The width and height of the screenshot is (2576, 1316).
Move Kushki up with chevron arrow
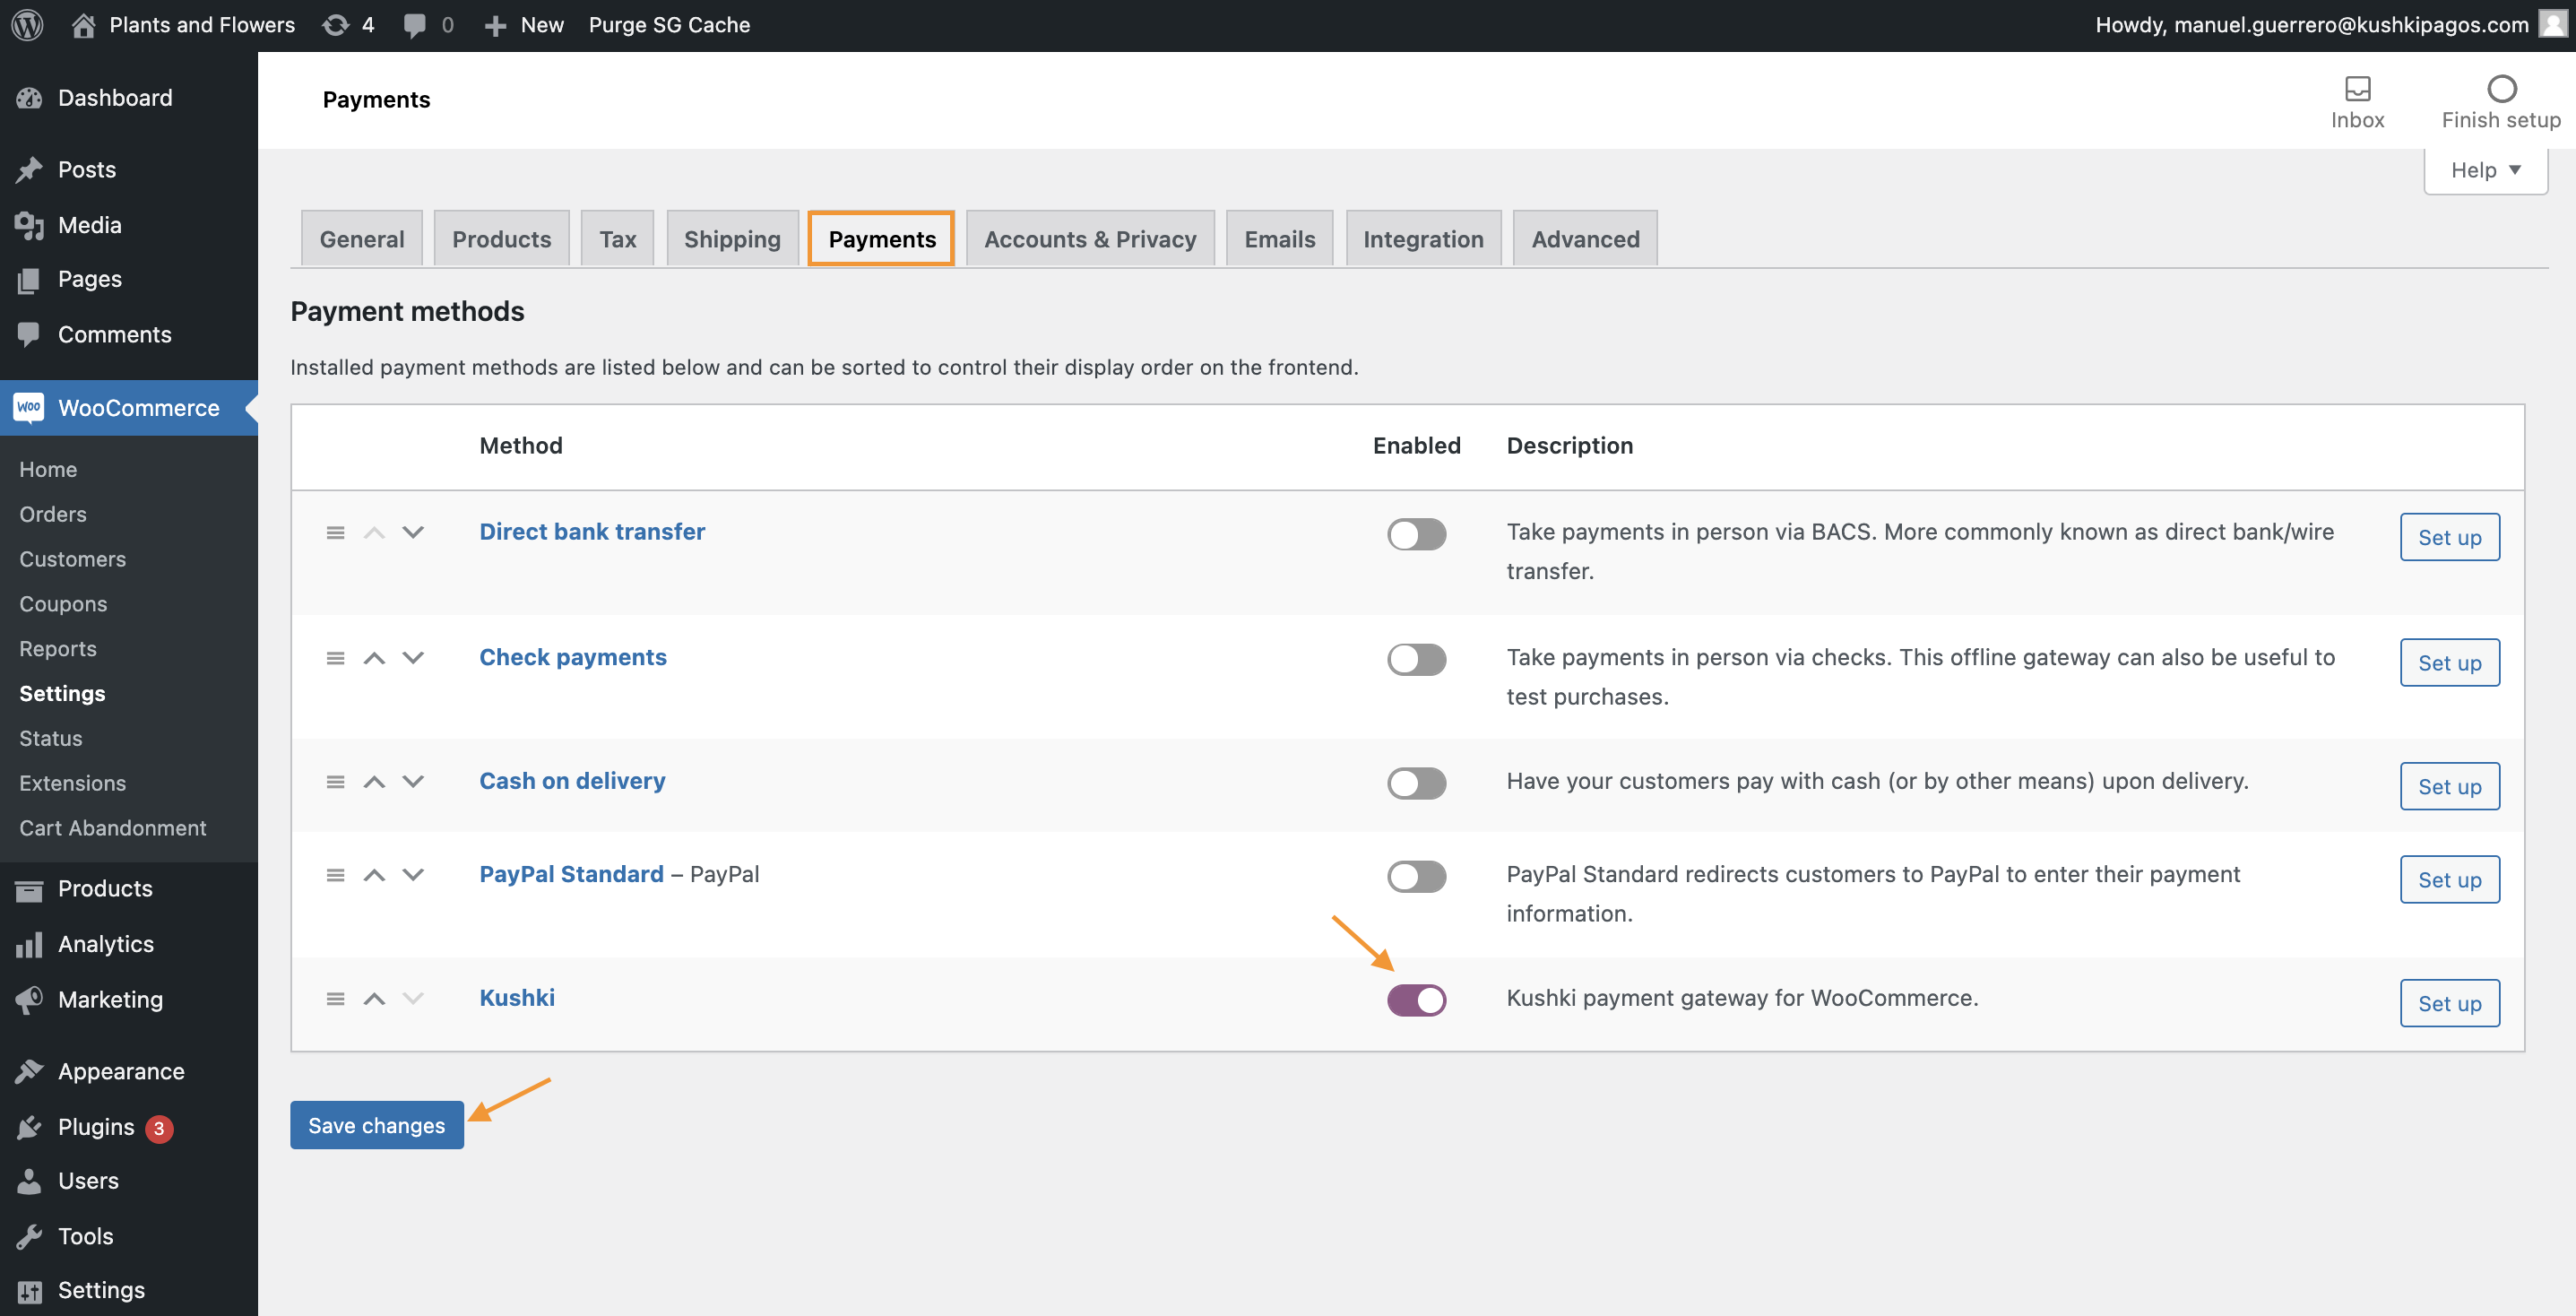point(374,999)
